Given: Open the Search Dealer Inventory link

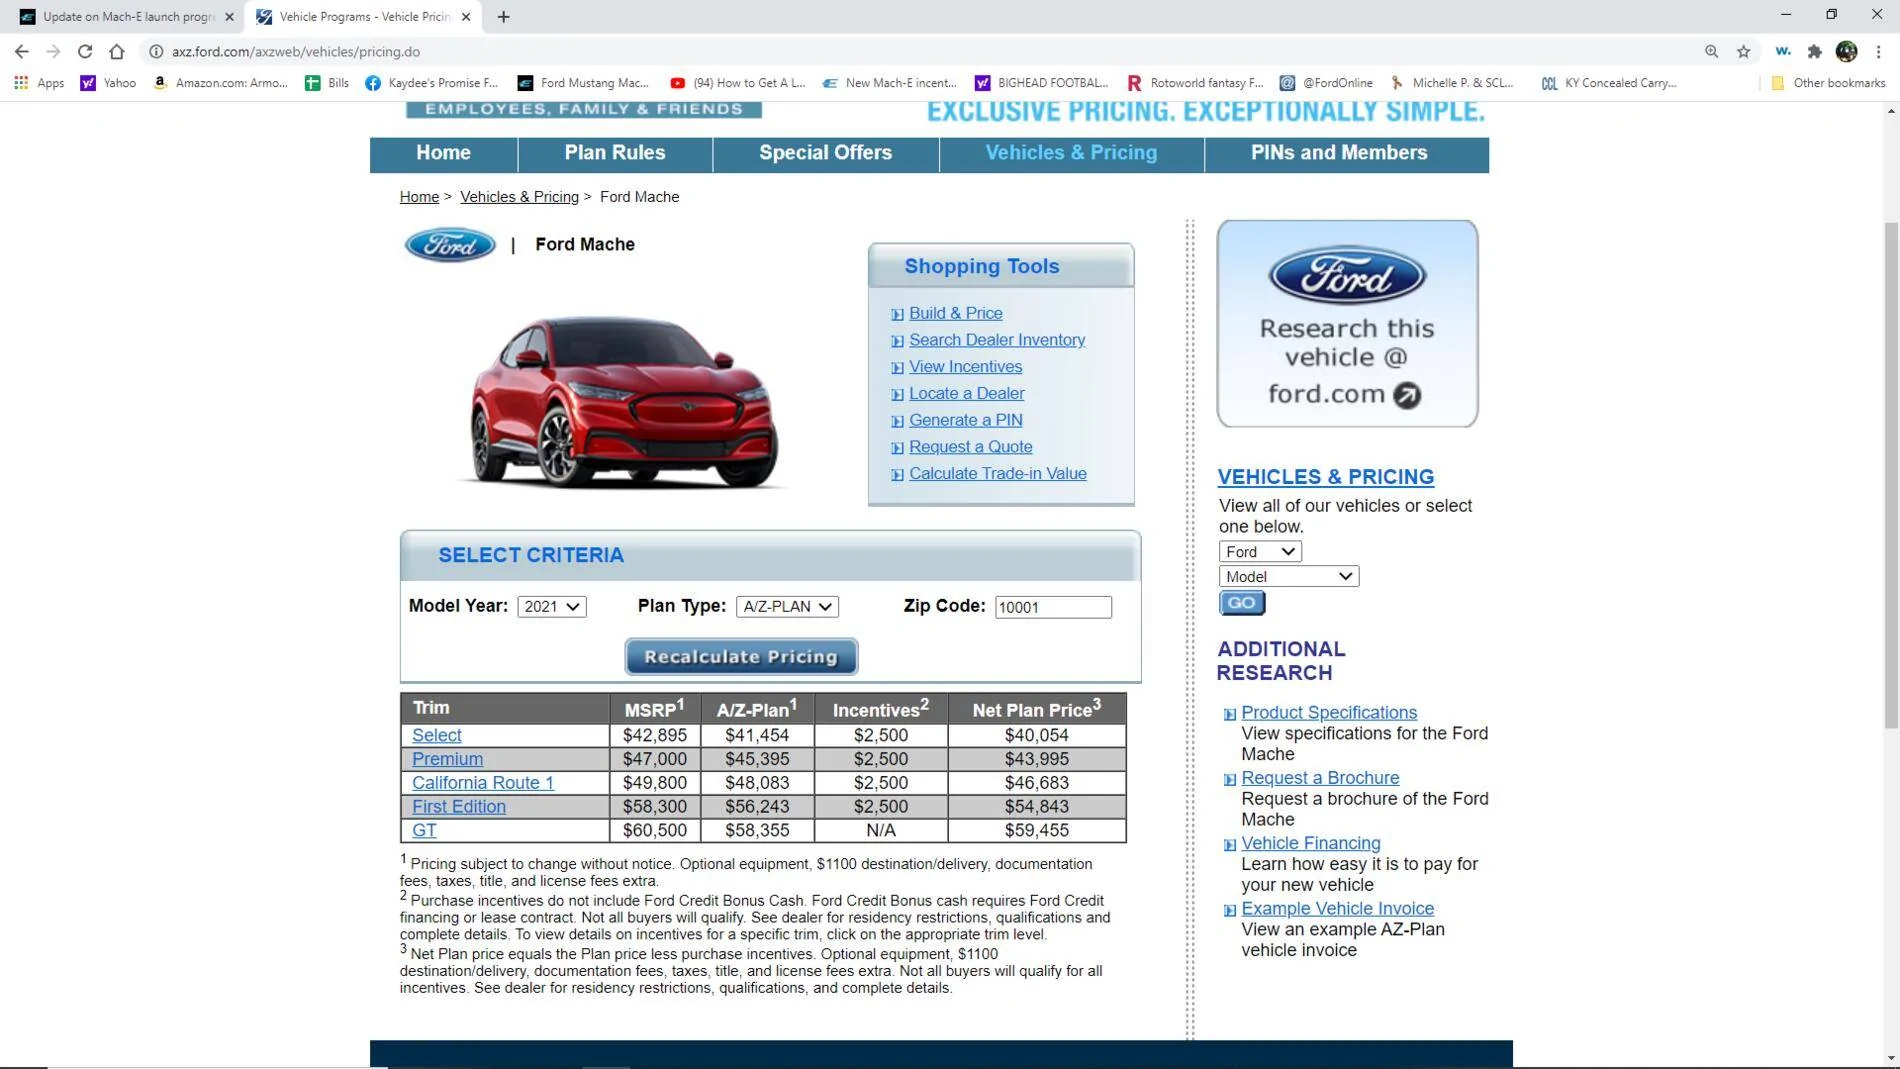Looking at the screenshot, I should tap(997, 340).
